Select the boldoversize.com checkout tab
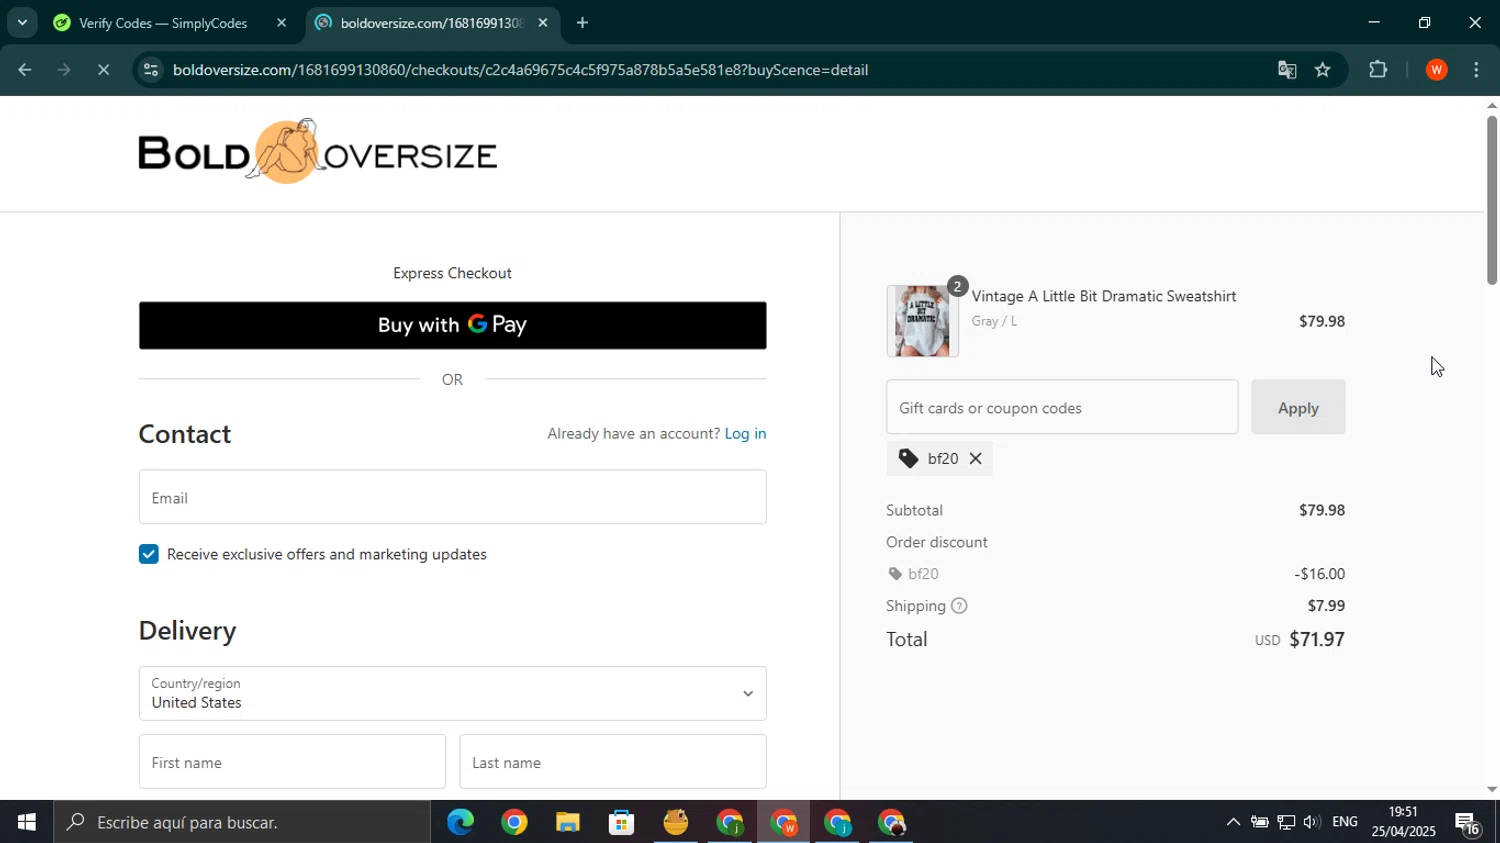Viewport: 1500px width, 843px height. pos(430,22)
